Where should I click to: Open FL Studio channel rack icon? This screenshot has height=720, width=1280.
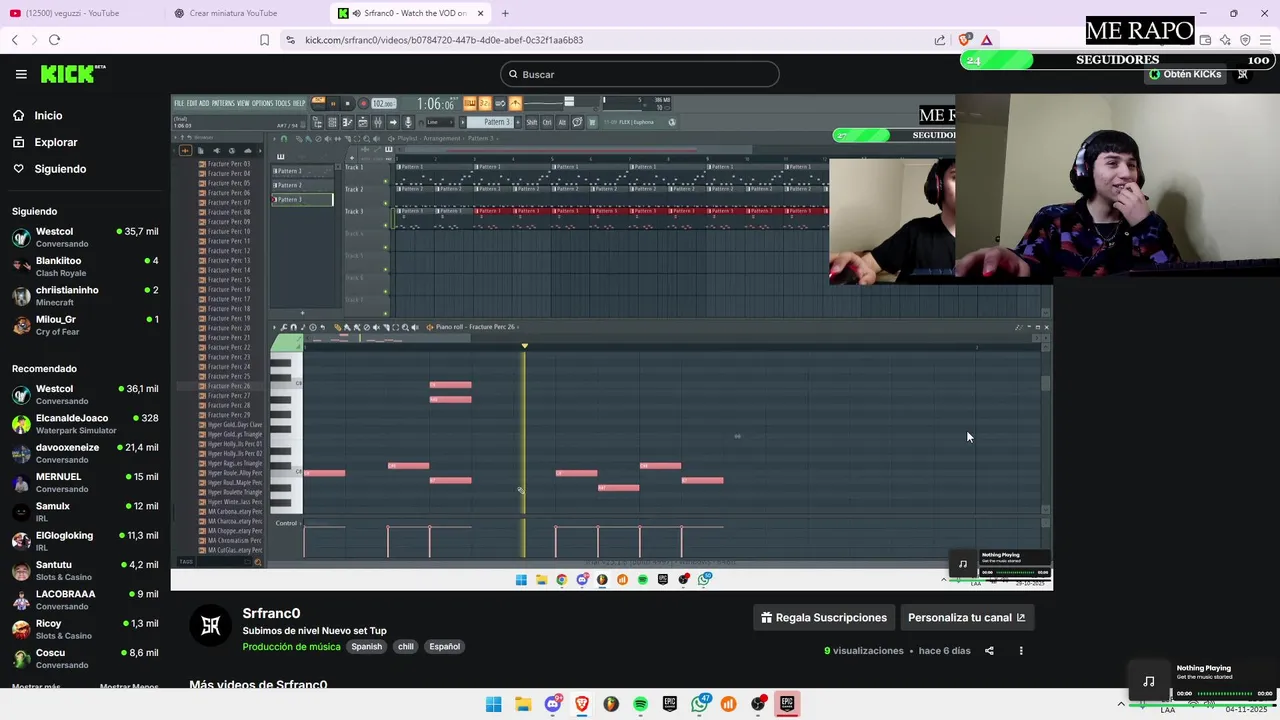(332, 122)
